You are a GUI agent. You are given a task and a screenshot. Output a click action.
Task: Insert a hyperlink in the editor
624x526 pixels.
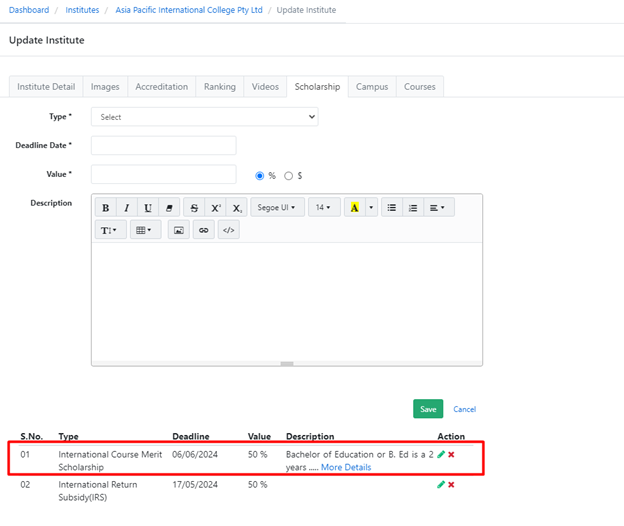(x=204, y=230)
